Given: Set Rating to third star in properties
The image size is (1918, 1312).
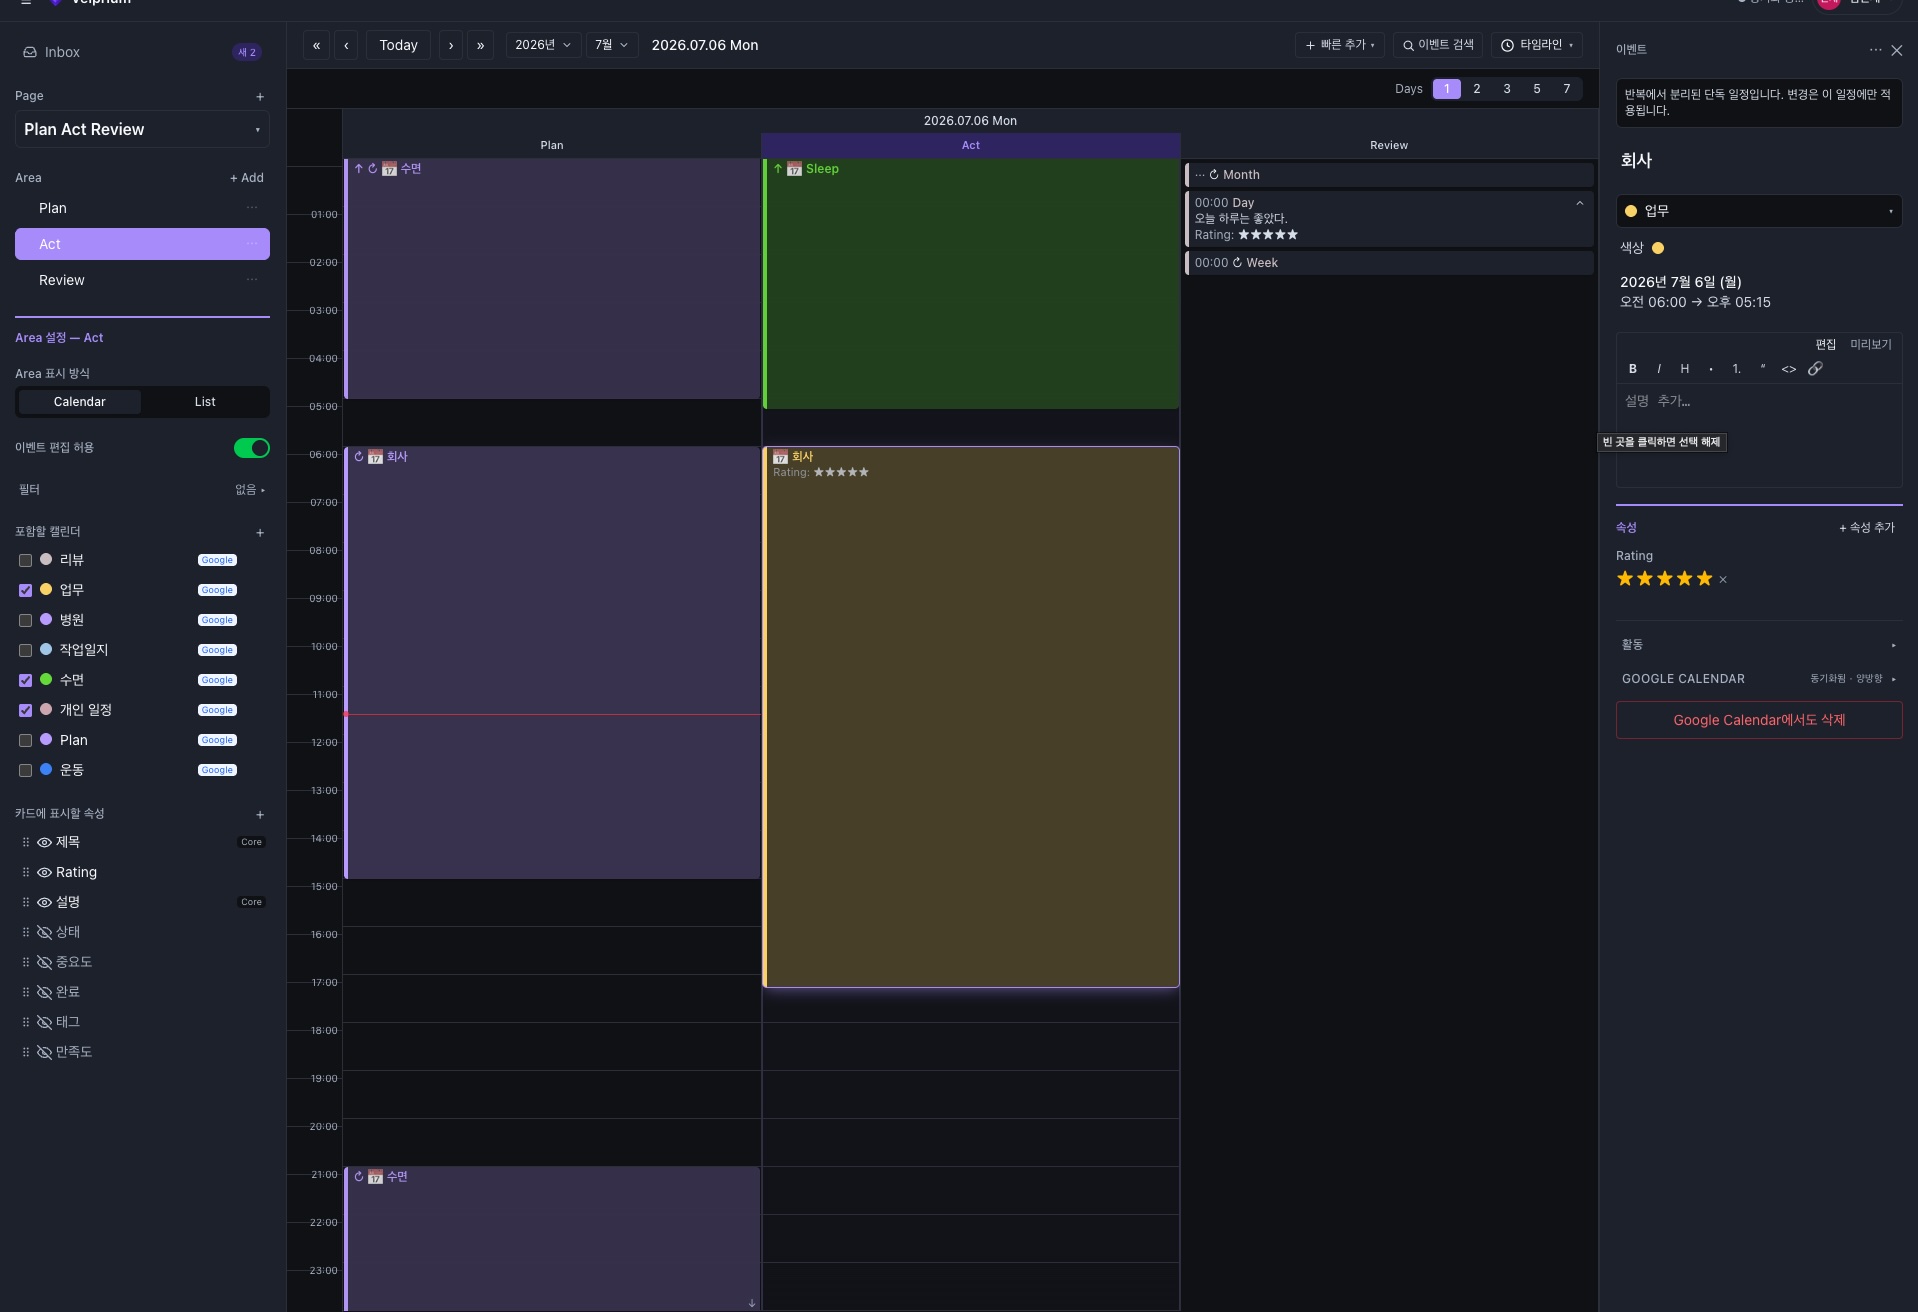Looking at the screenshot, I should pyautogui.click(x=1665, y=579).
